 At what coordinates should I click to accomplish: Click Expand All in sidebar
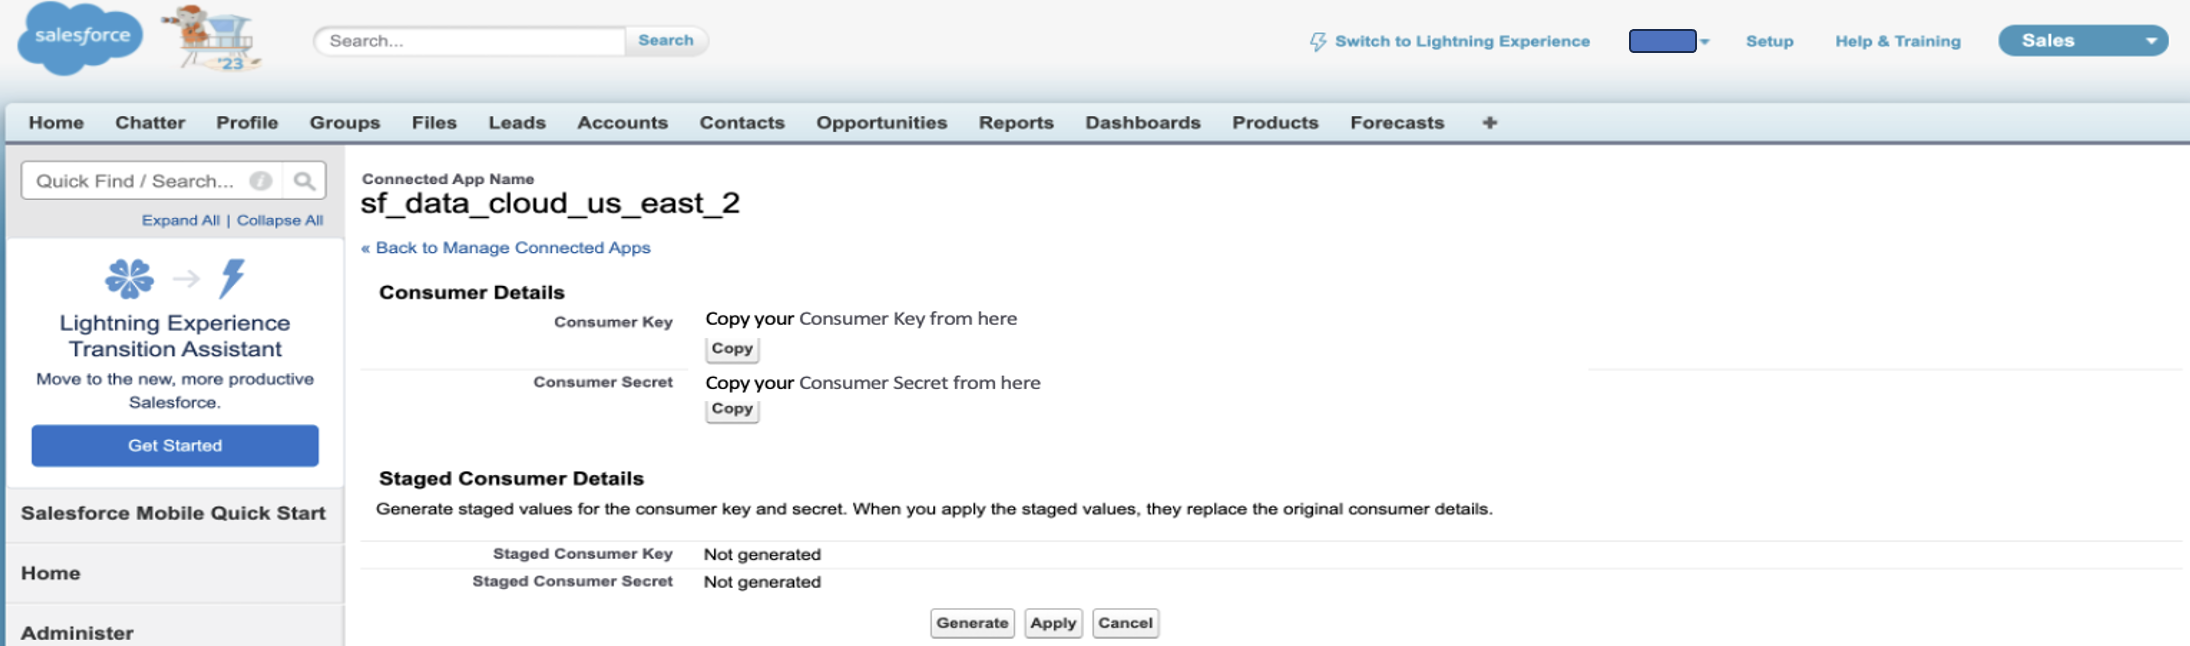click(x=180, y=220)
